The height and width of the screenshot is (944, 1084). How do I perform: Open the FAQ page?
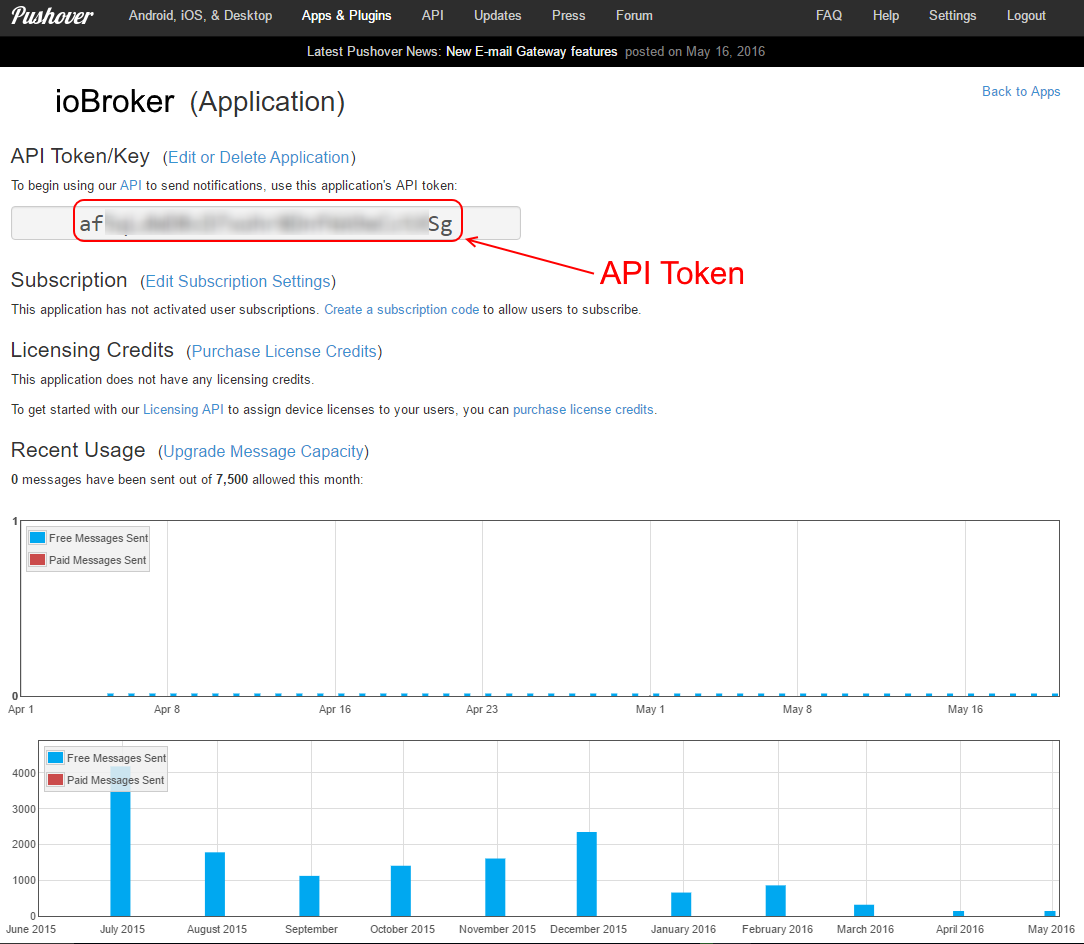[x=829, y=15]
